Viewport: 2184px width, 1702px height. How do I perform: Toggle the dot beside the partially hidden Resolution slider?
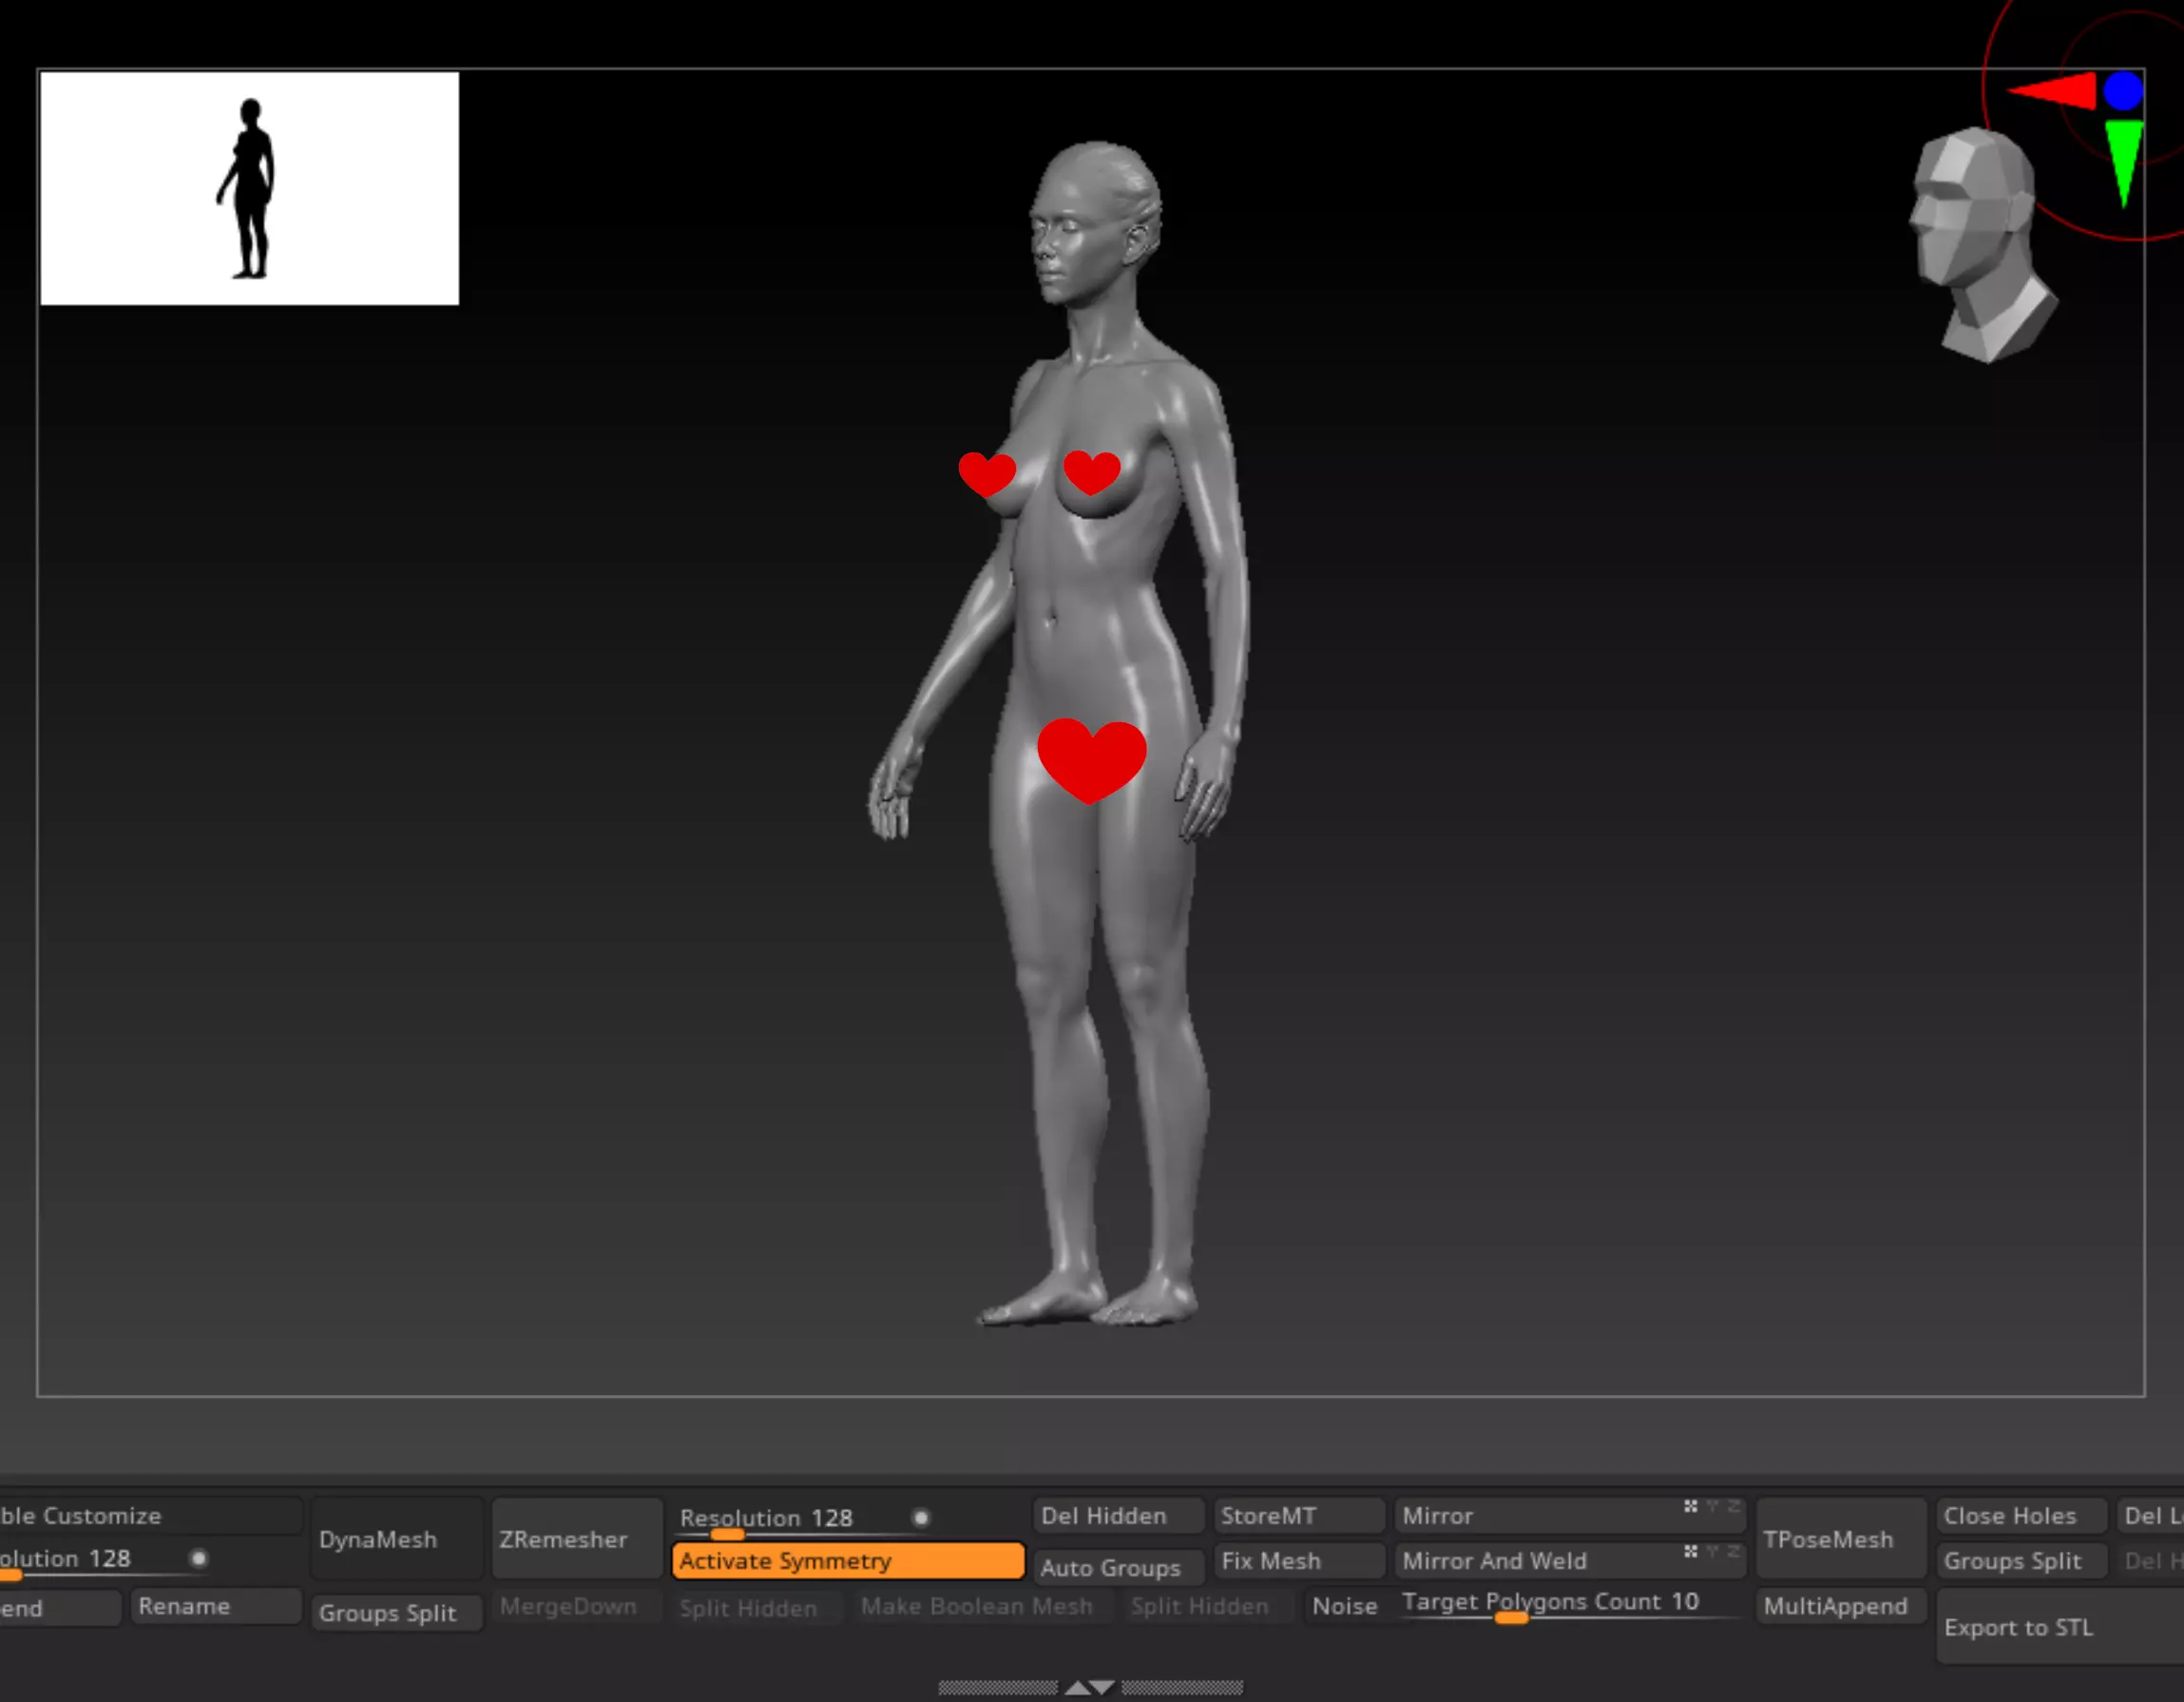pyautogui.click(x=198, y=1558)
